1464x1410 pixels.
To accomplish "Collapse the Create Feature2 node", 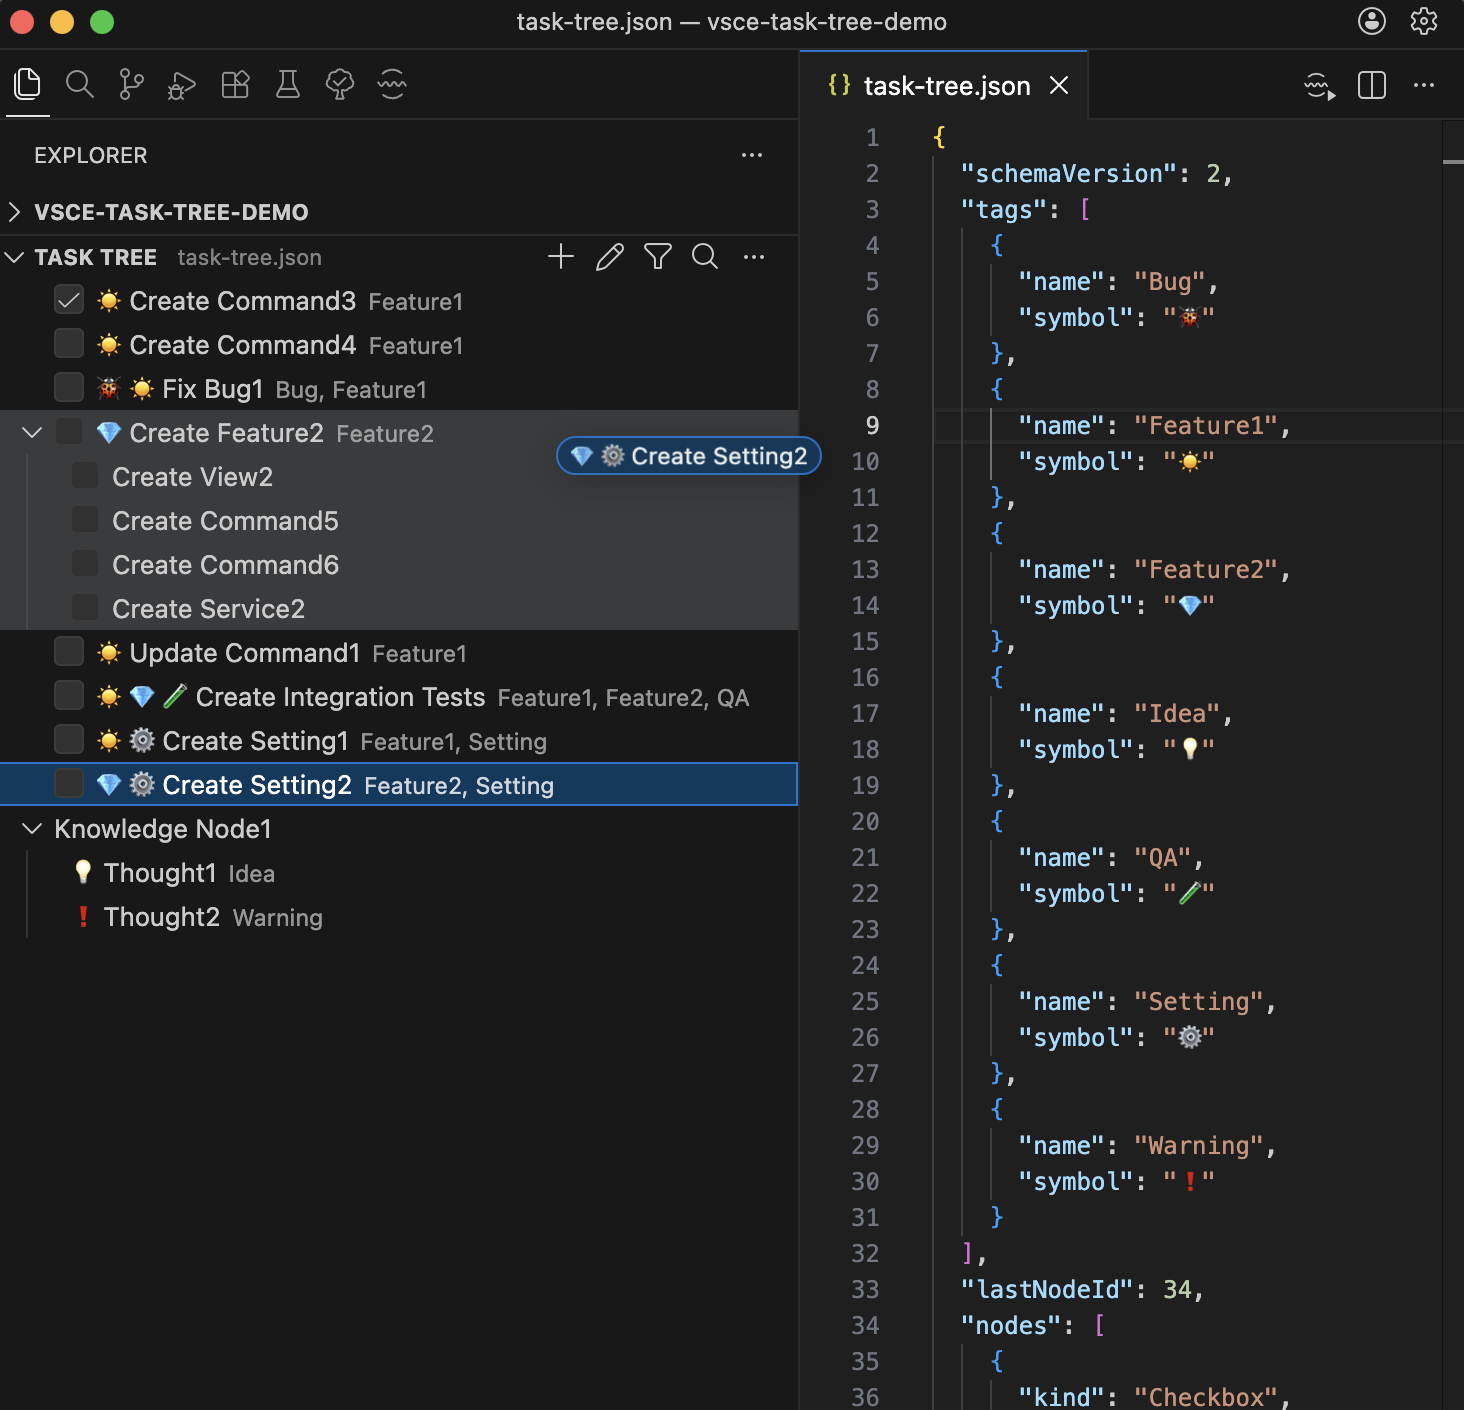I will click(32, 432).
